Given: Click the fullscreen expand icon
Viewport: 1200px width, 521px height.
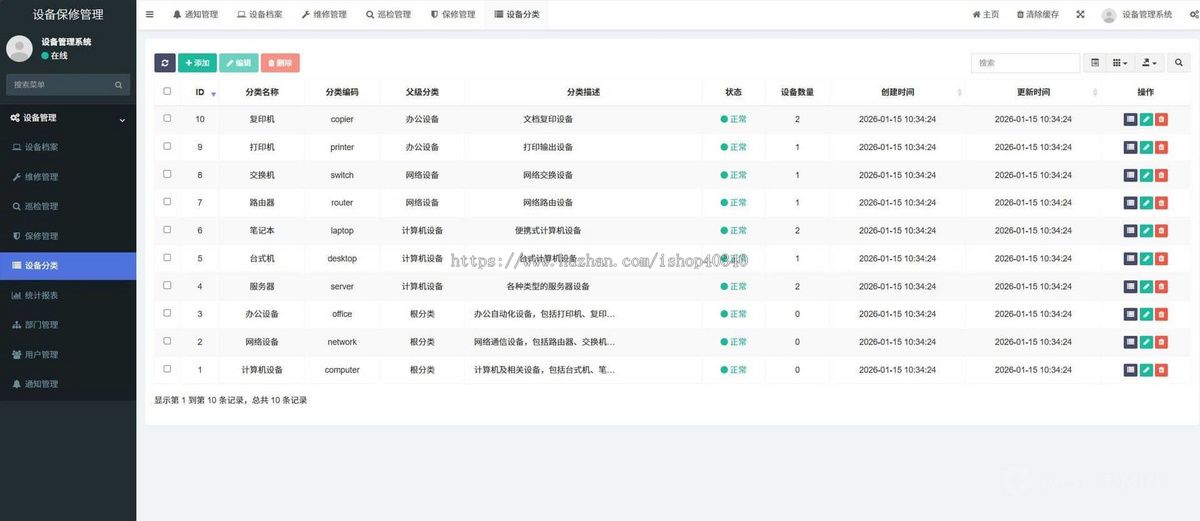Looking at the screenshot, I should coord(1080,15).
